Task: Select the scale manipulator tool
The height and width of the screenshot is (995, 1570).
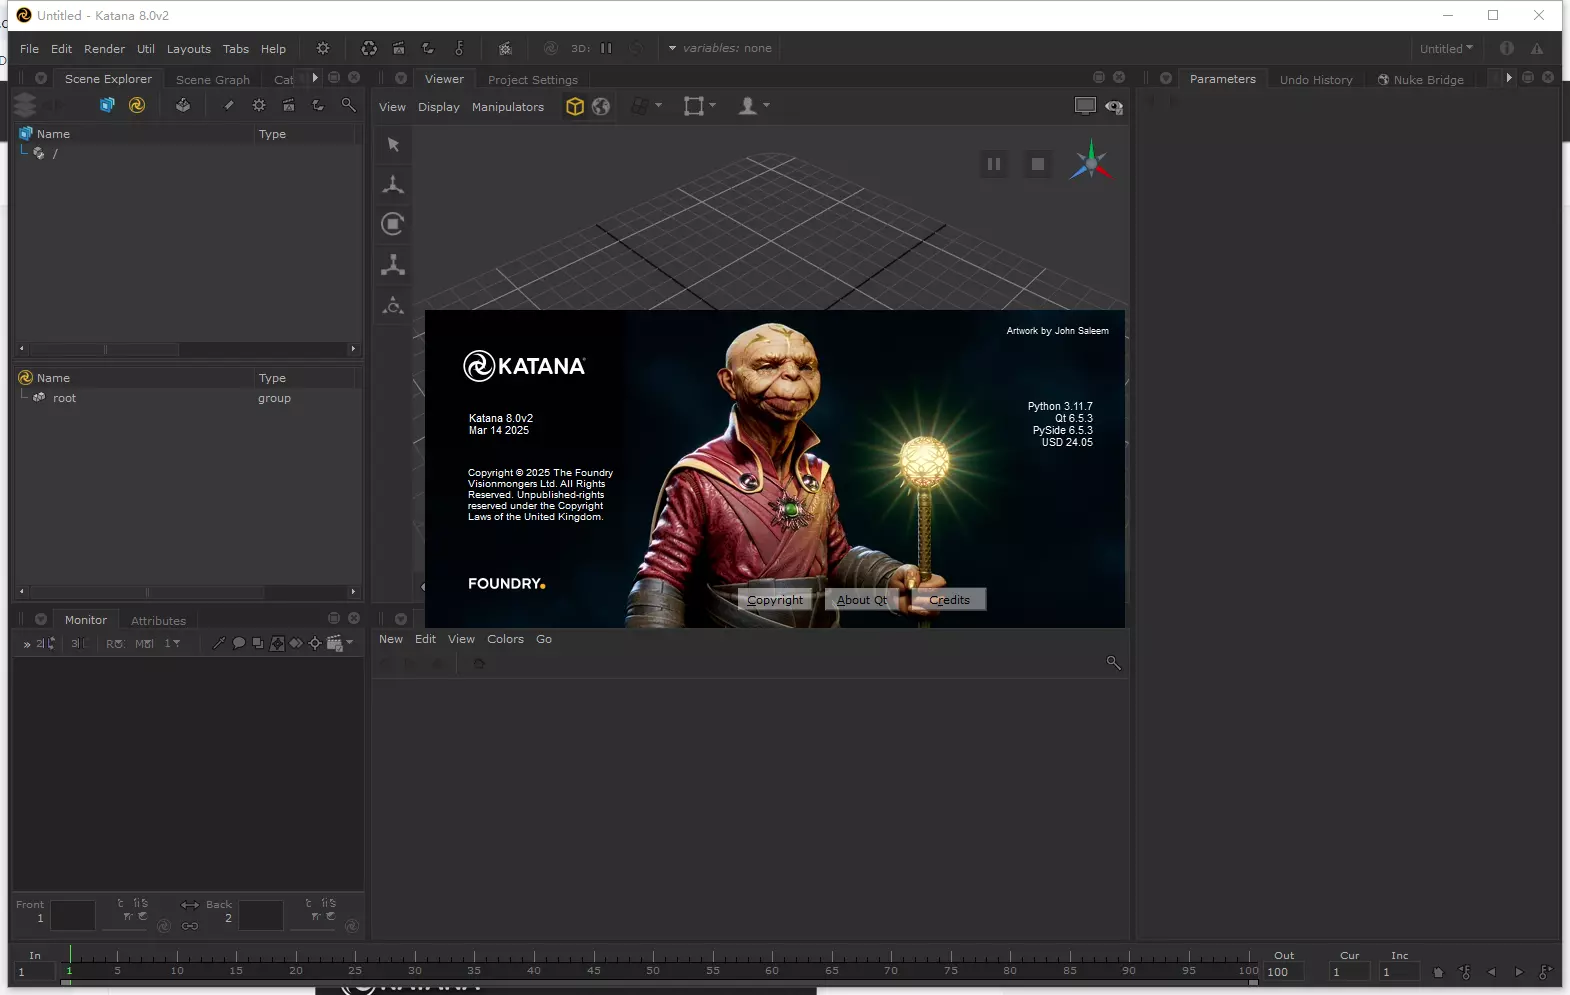Action: pos(393,265)
